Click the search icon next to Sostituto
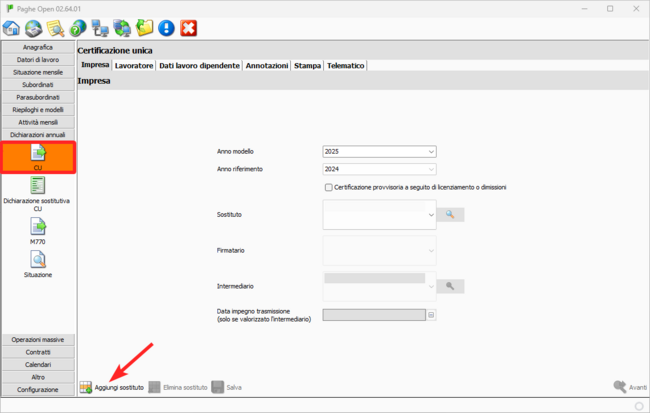This screenshot has height=413, width=650. click(451, 214)
